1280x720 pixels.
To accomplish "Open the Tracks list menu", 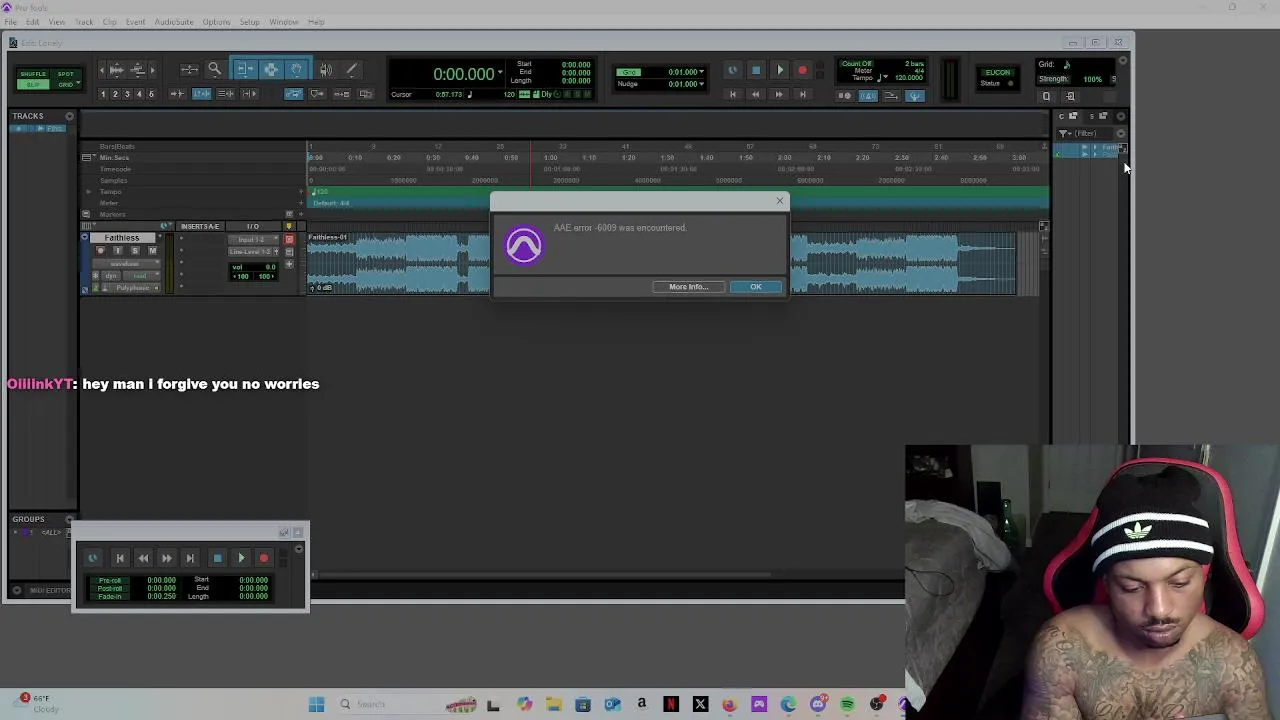I will click(69, 116).
